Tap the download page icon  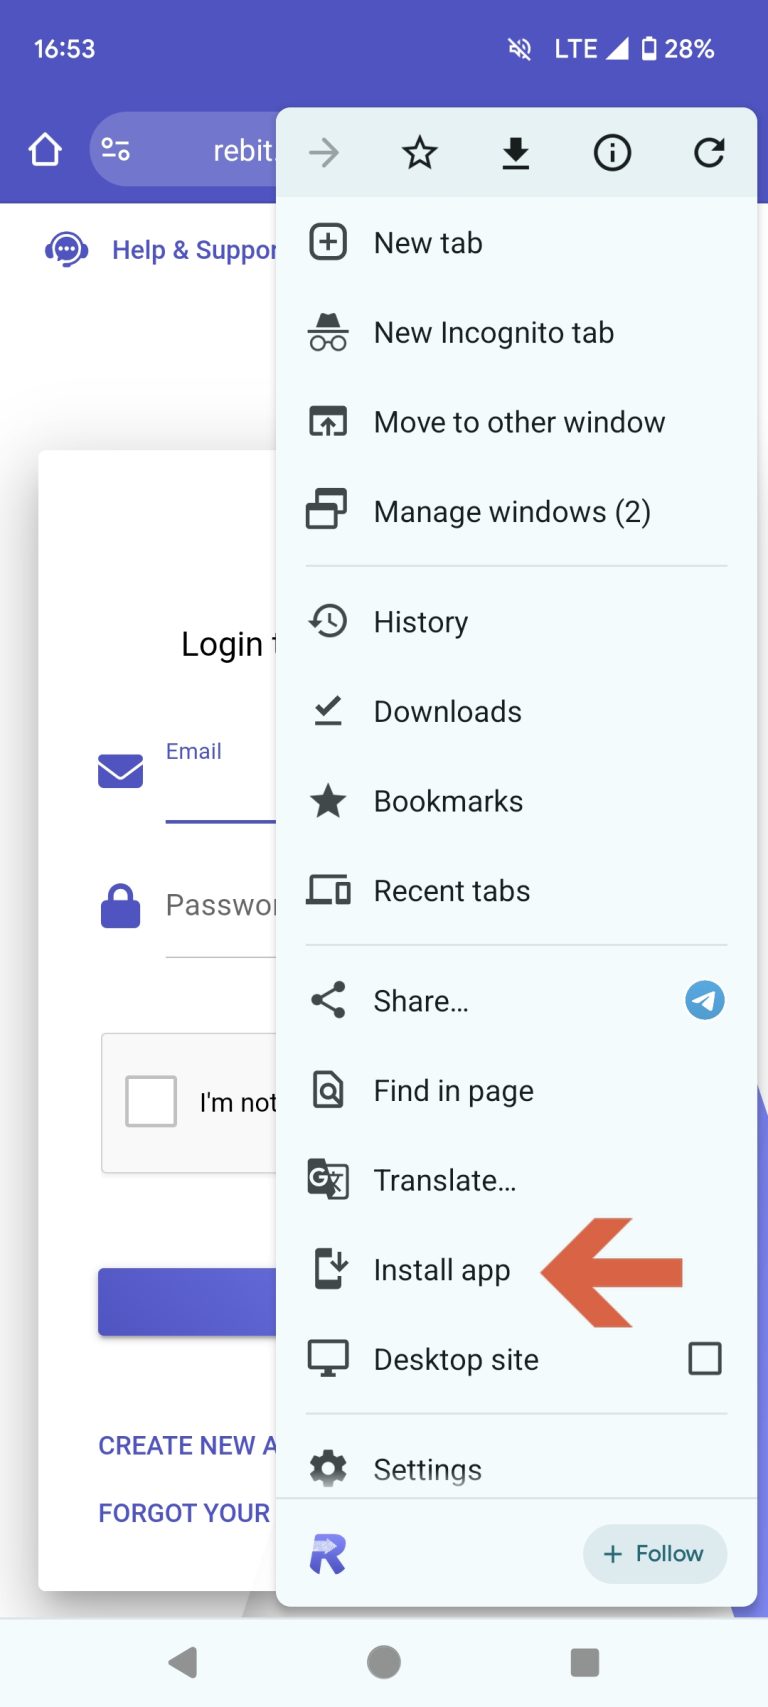click(x=515, y=153)
